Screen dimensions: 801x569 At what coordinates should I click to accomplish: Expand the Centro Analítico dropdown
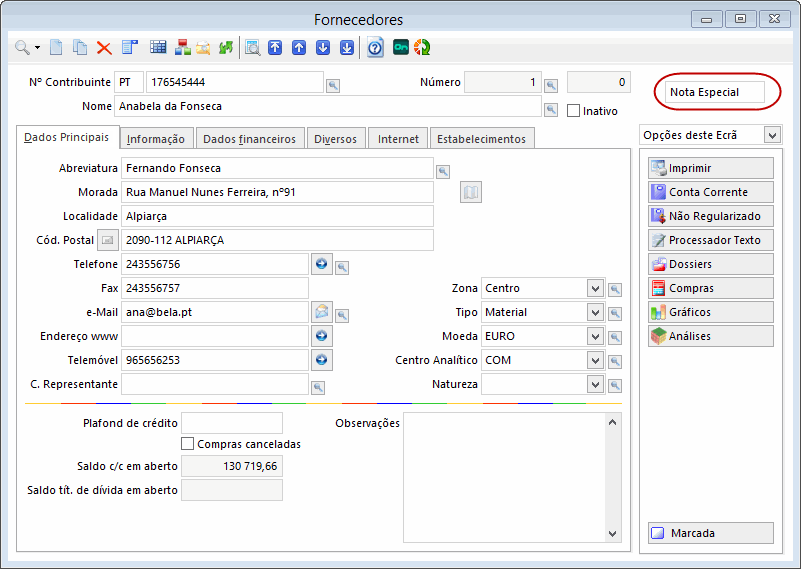click(595, 360)
